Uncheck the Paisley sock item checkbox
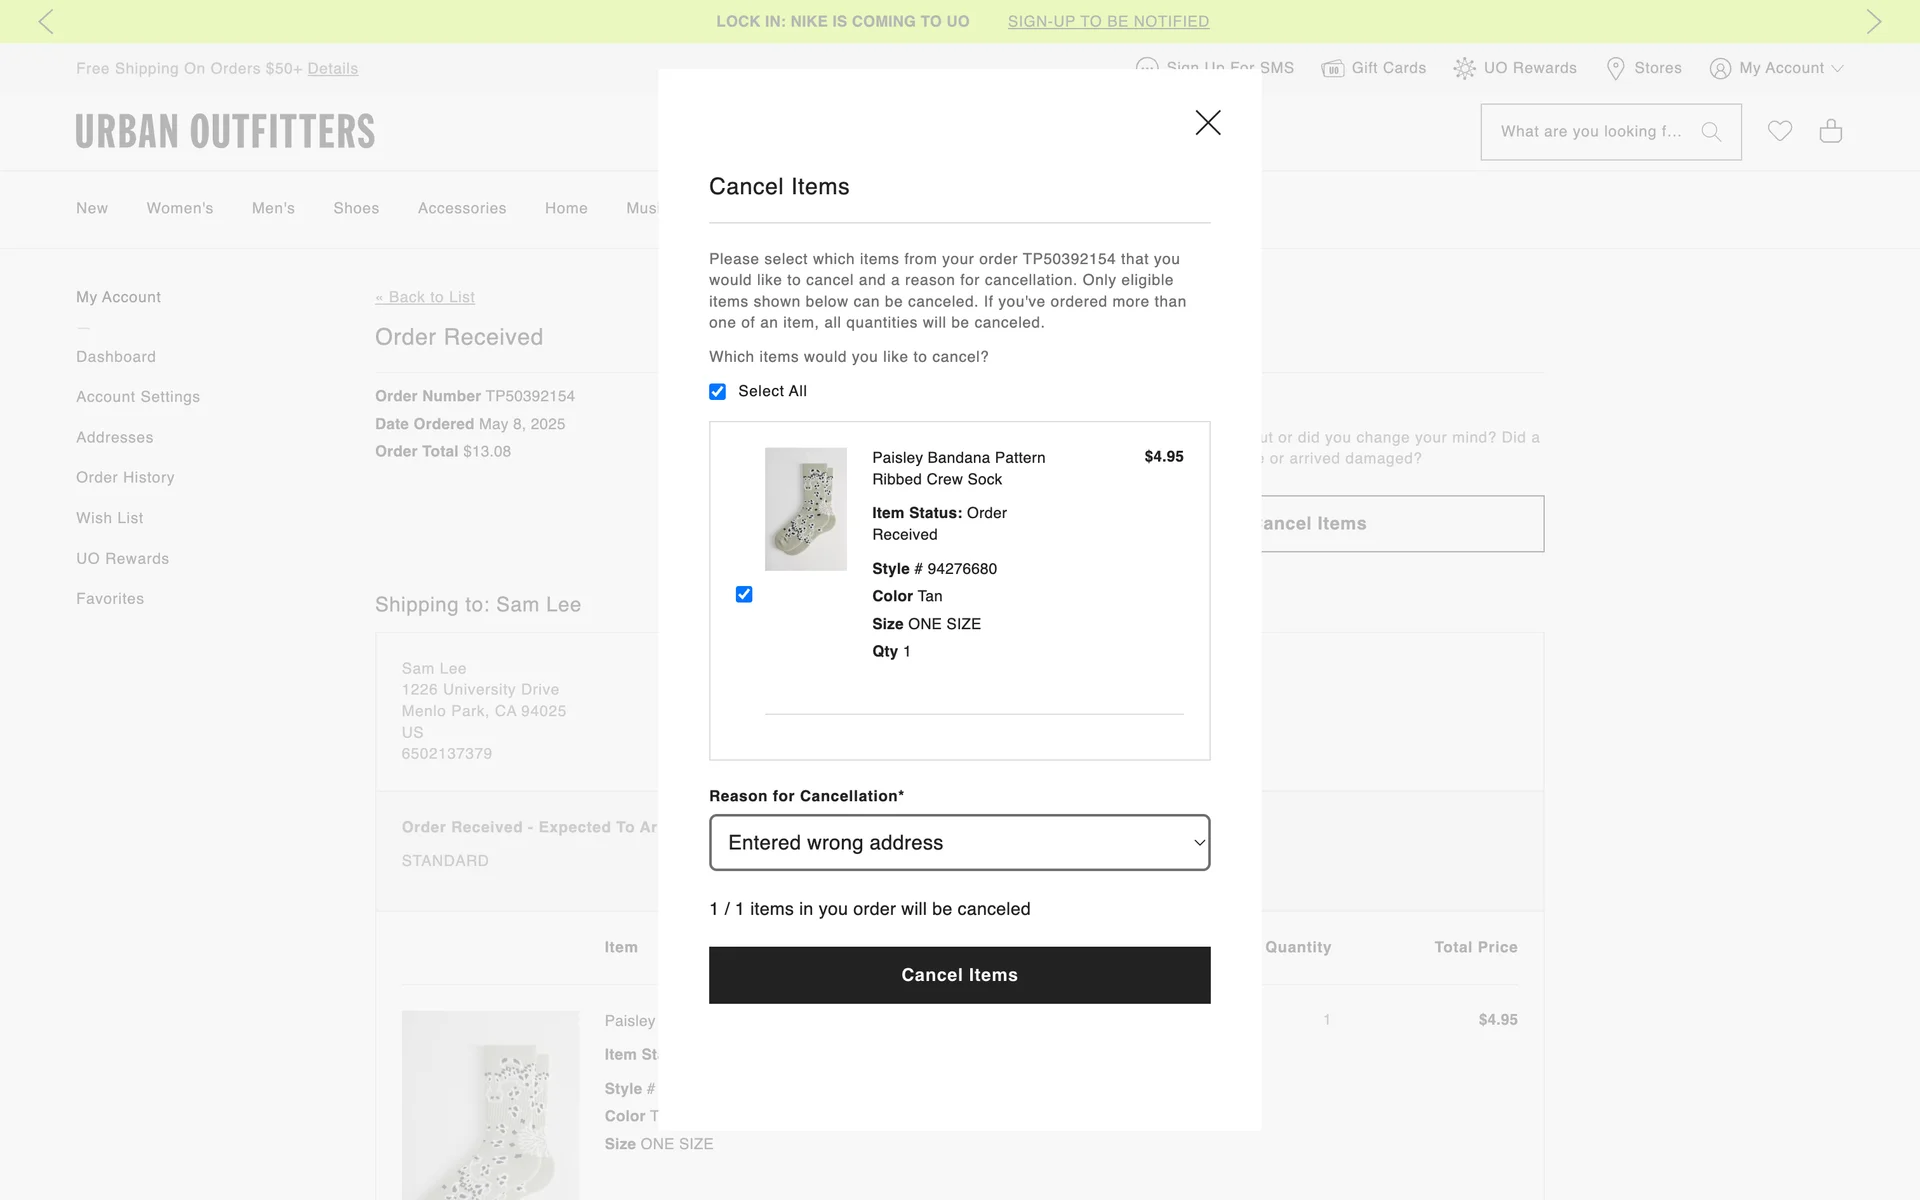 coord(744,595)
